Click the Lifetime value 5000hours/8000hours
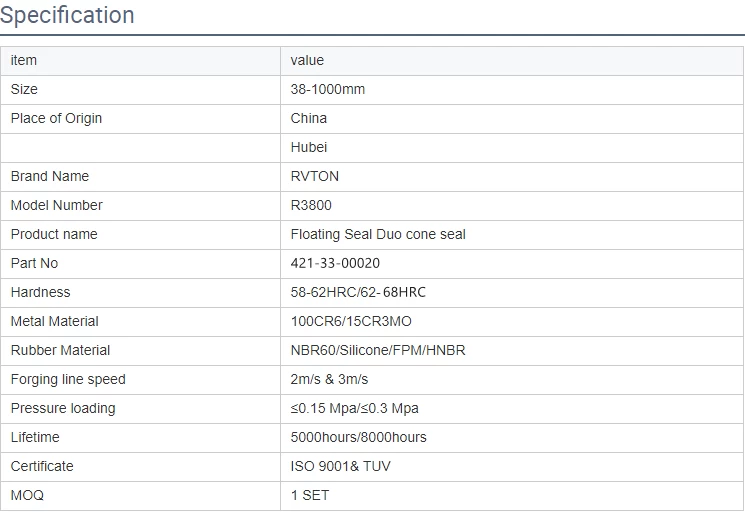Screen dimensions: 745x513 click(x=358, y=437)
